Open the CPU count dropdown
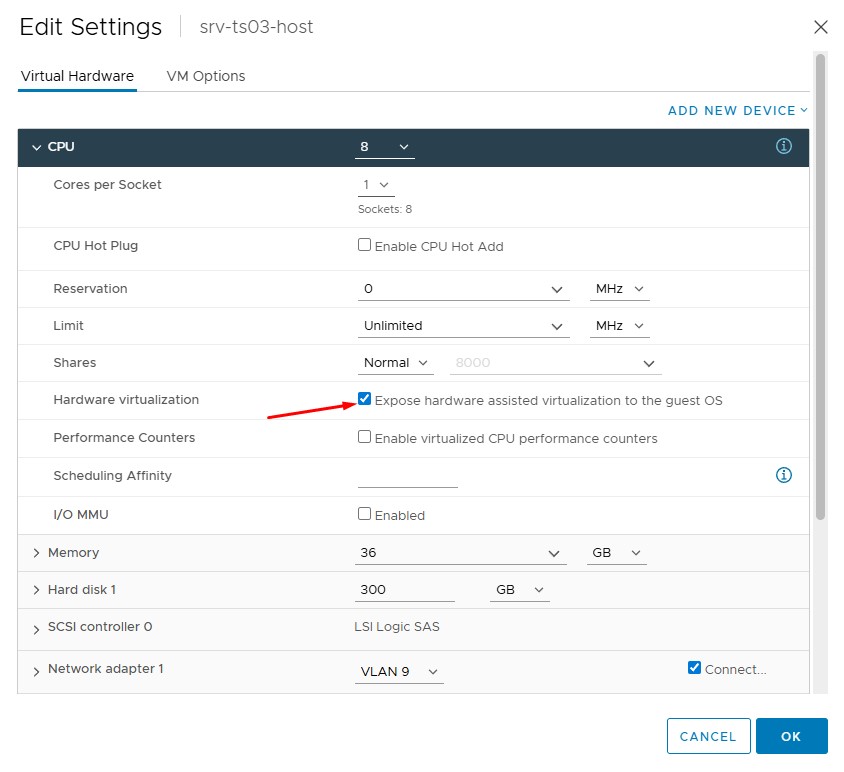The image size is (844, 772). 386,147
